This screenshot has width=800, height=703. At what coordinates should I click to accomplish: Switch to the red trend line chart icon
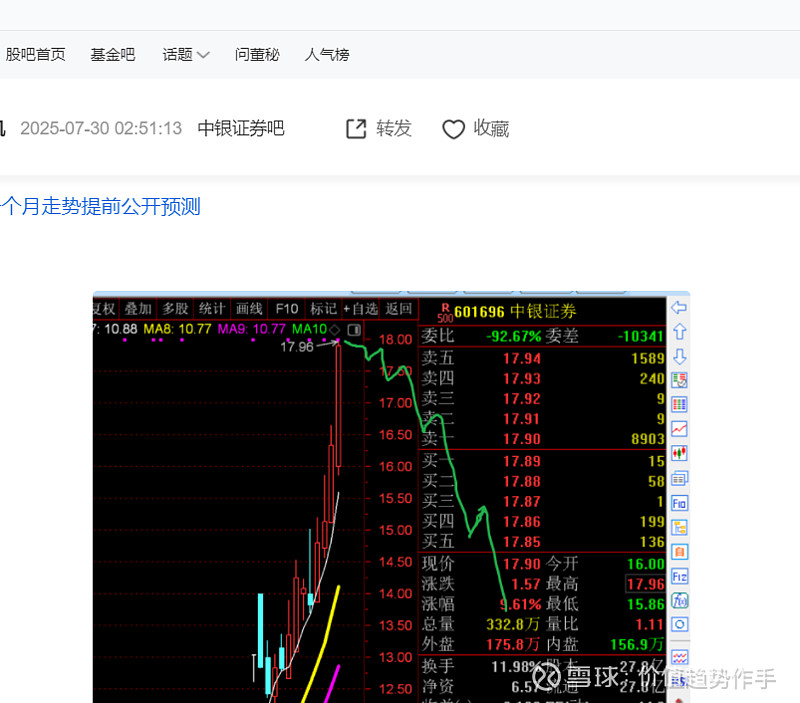[679, 429]
